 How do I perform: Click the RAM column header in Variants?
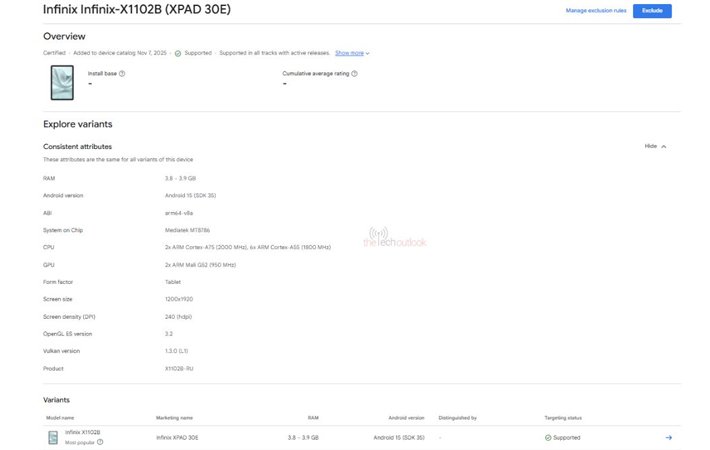313,418
